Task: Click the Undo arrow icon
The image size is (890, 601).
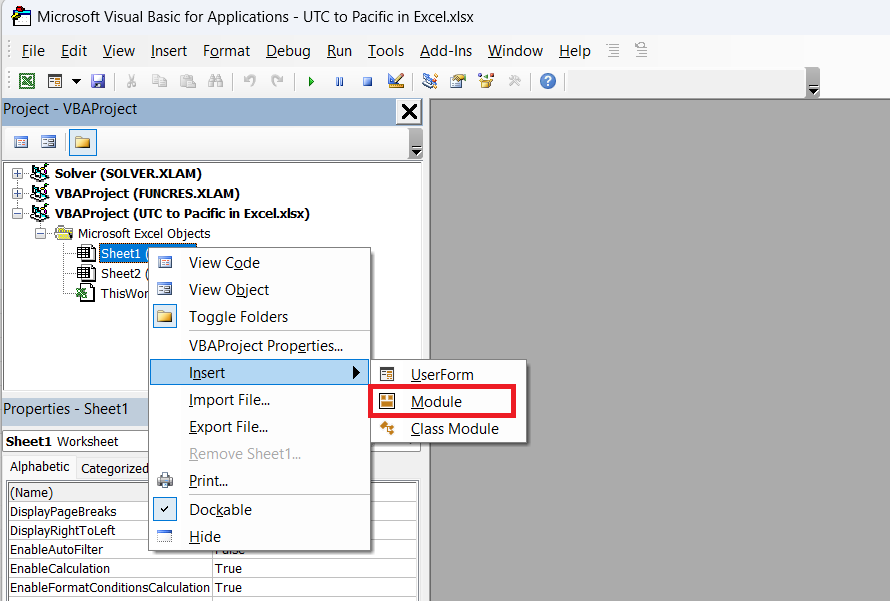Action: click(x=249, y=81)
